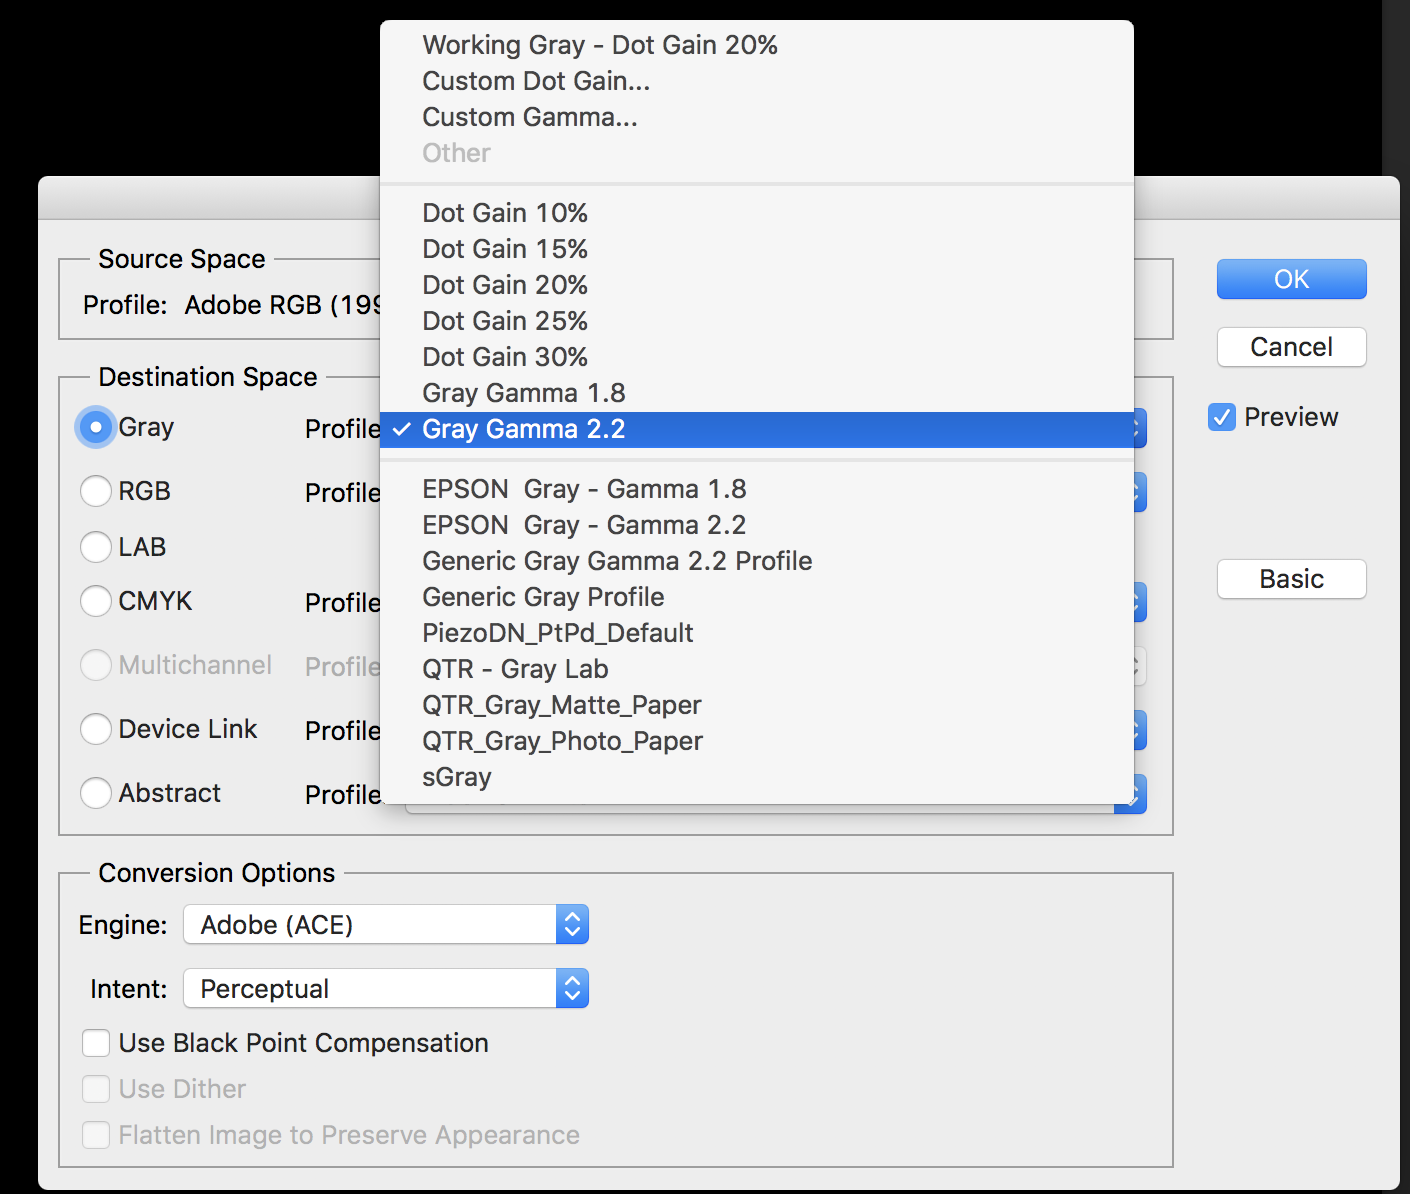Image resolution: width=1410 pixels, height=1194 pixels.
Task: Choose the RGB destination space option
Action: pyautogui.click(x=96, y=491)
